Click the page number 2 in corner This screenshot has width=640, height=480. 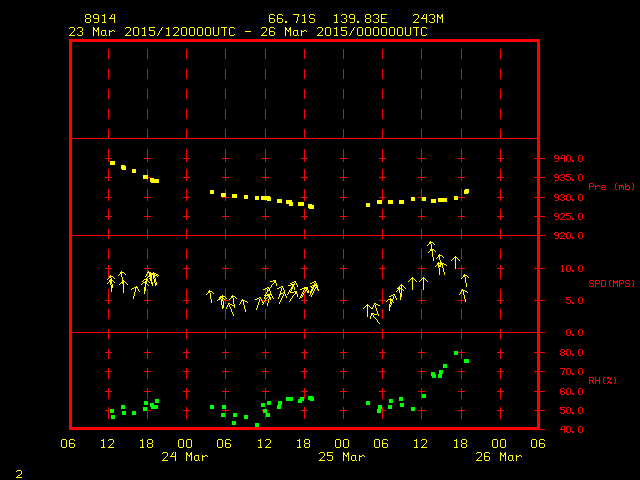[18, 472]
